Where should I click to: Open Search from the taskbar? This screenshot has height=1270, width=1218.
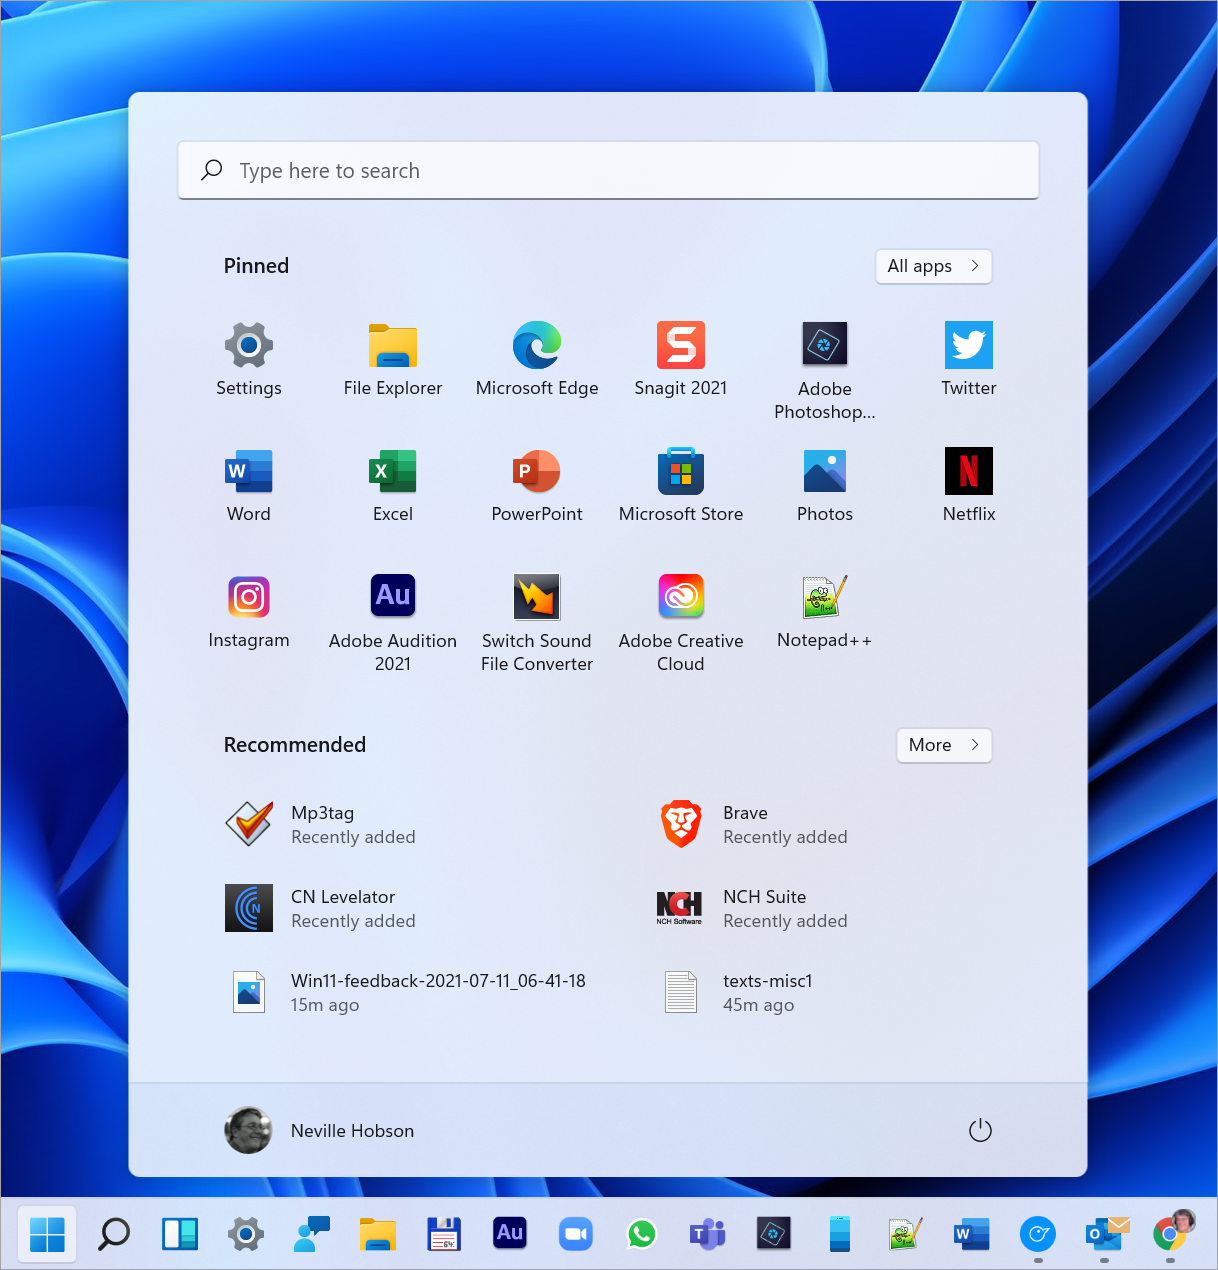(x=114, y=1234)
